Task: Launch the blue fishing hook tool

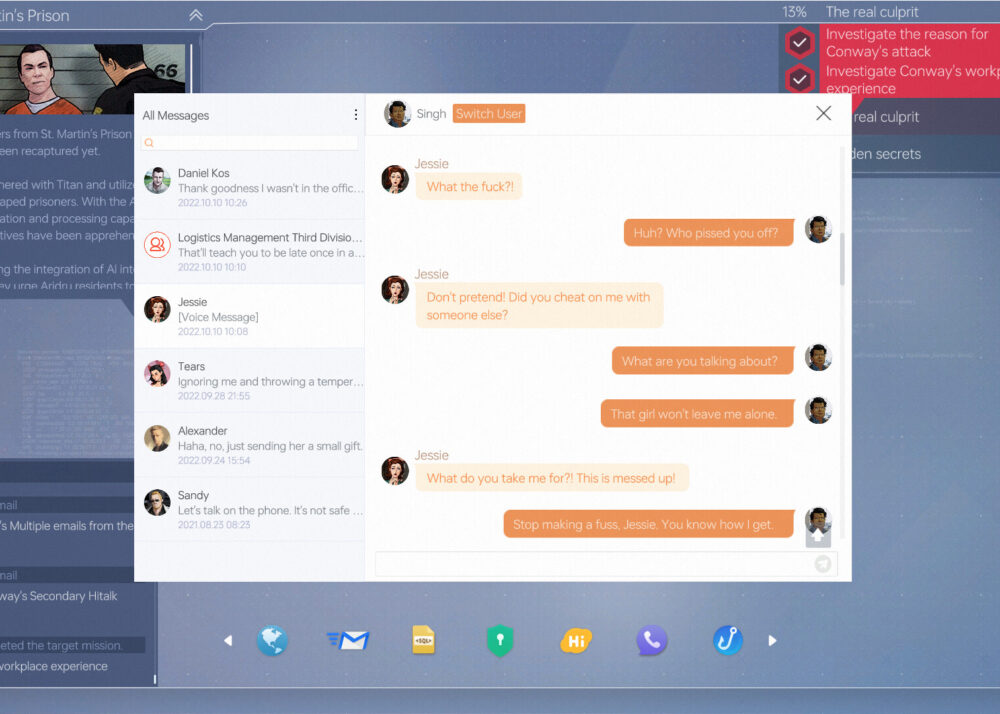Action: pyautogui.click(x=728, y=640)
